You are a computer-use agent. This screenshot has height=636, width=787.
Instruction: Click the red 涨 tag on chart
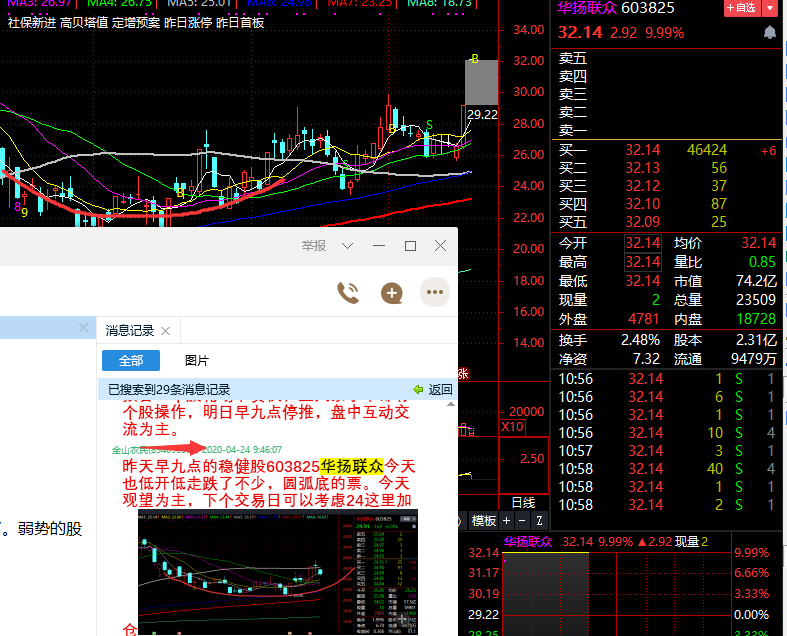tap(463, 373)
